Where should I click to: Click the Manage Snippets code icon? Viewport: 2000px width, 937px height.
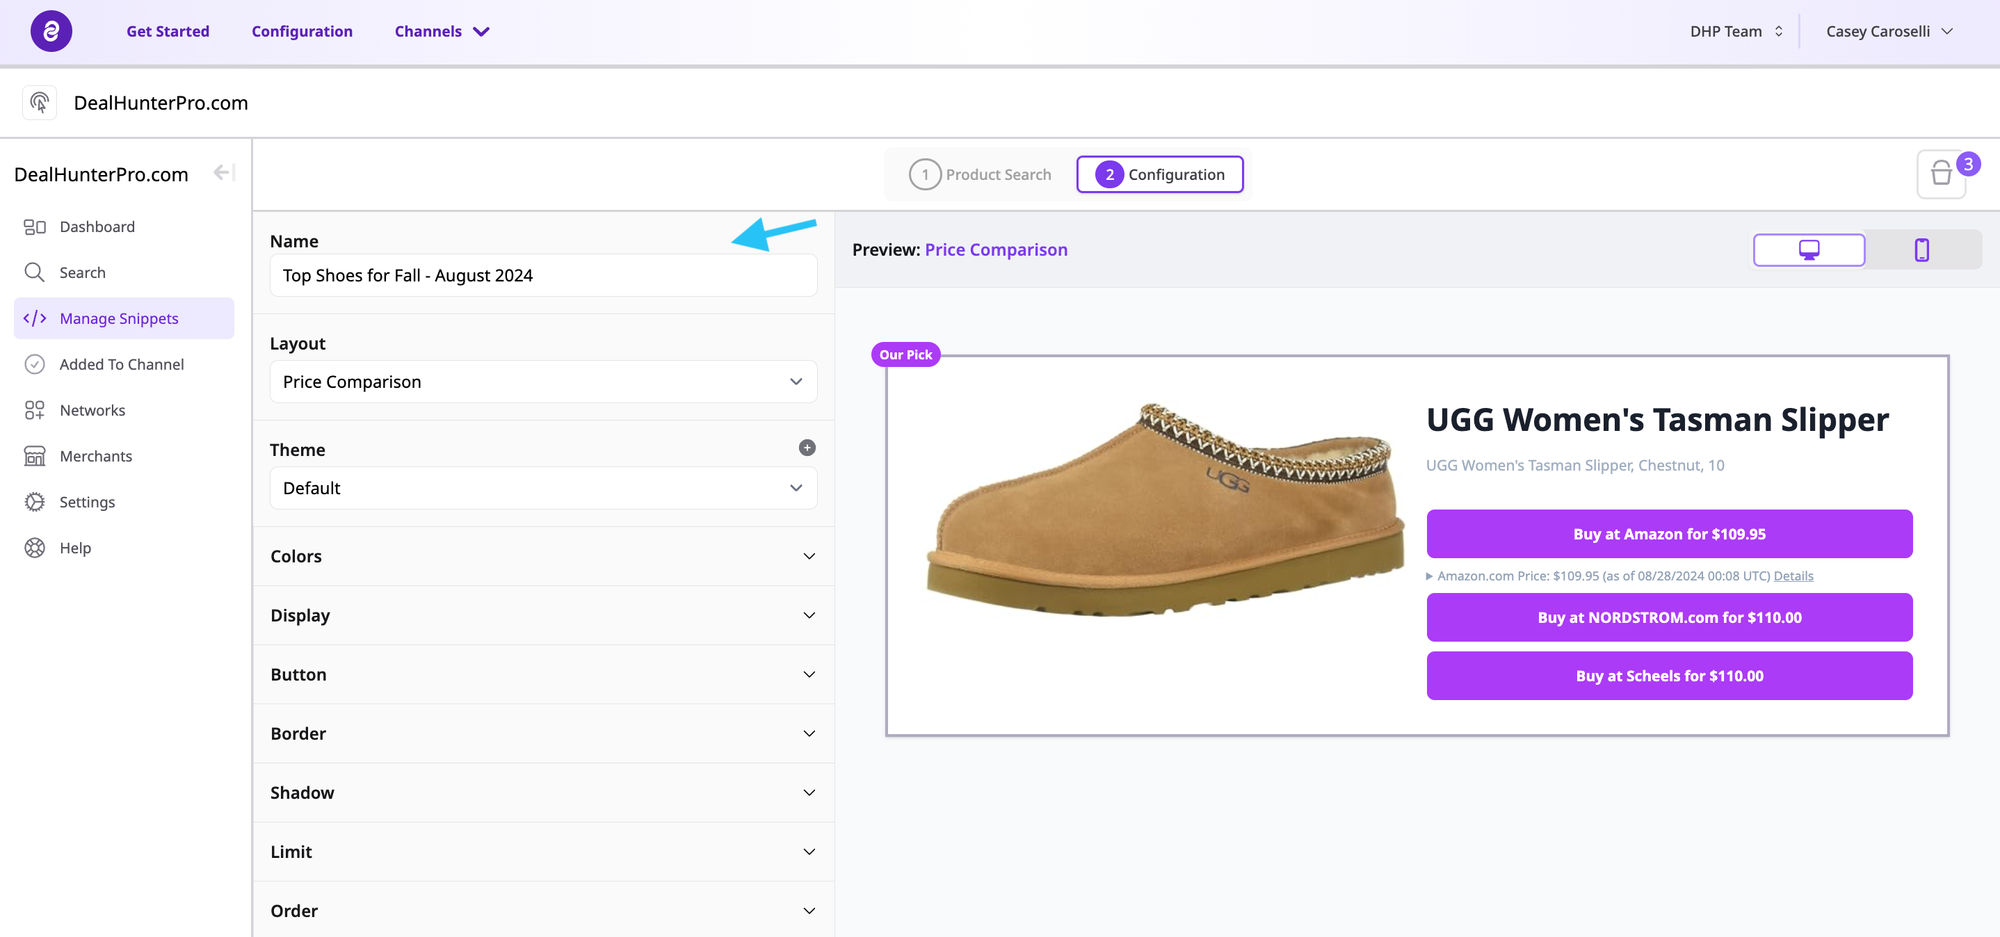coord(35,318)
